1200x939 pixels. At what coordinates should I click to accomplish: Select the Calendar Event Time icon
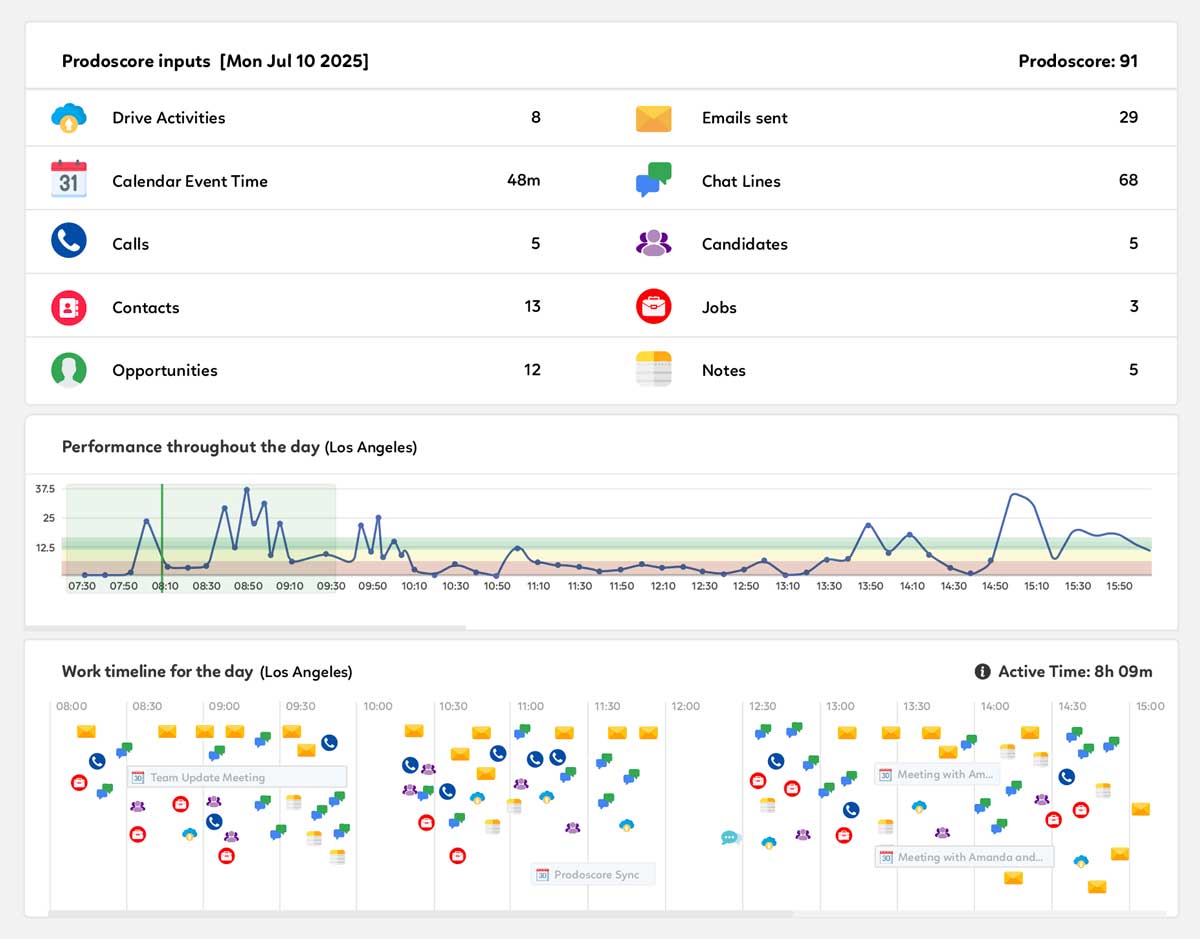coord(68,180)
